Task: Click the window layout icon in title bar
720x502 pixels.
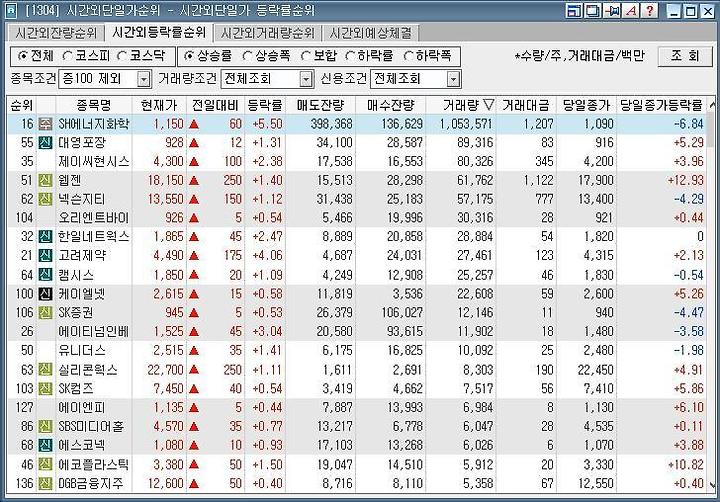Action: point(574,11)
